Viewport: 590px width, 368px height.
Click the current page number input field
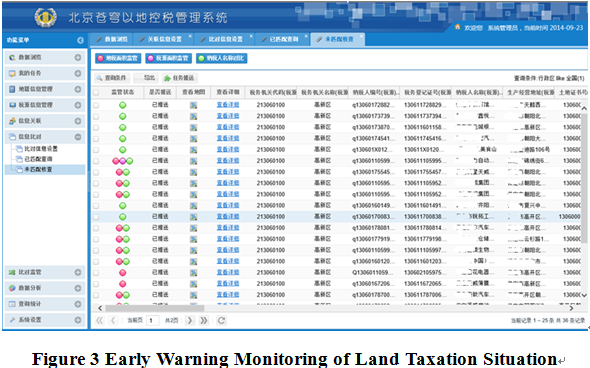[x=152, y=321]
